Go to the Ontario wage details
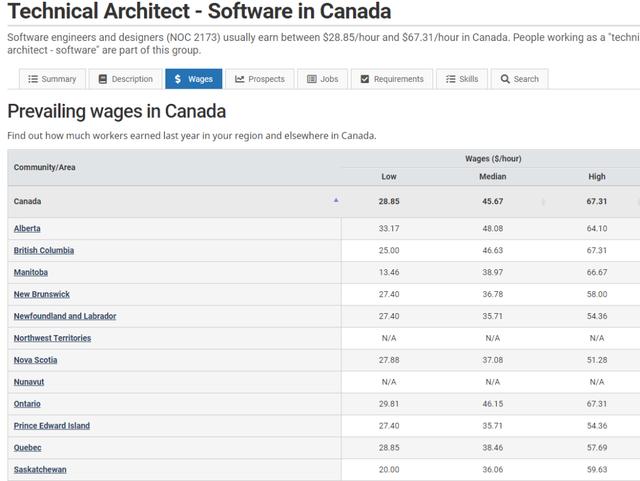 click(x=27, y=404)
